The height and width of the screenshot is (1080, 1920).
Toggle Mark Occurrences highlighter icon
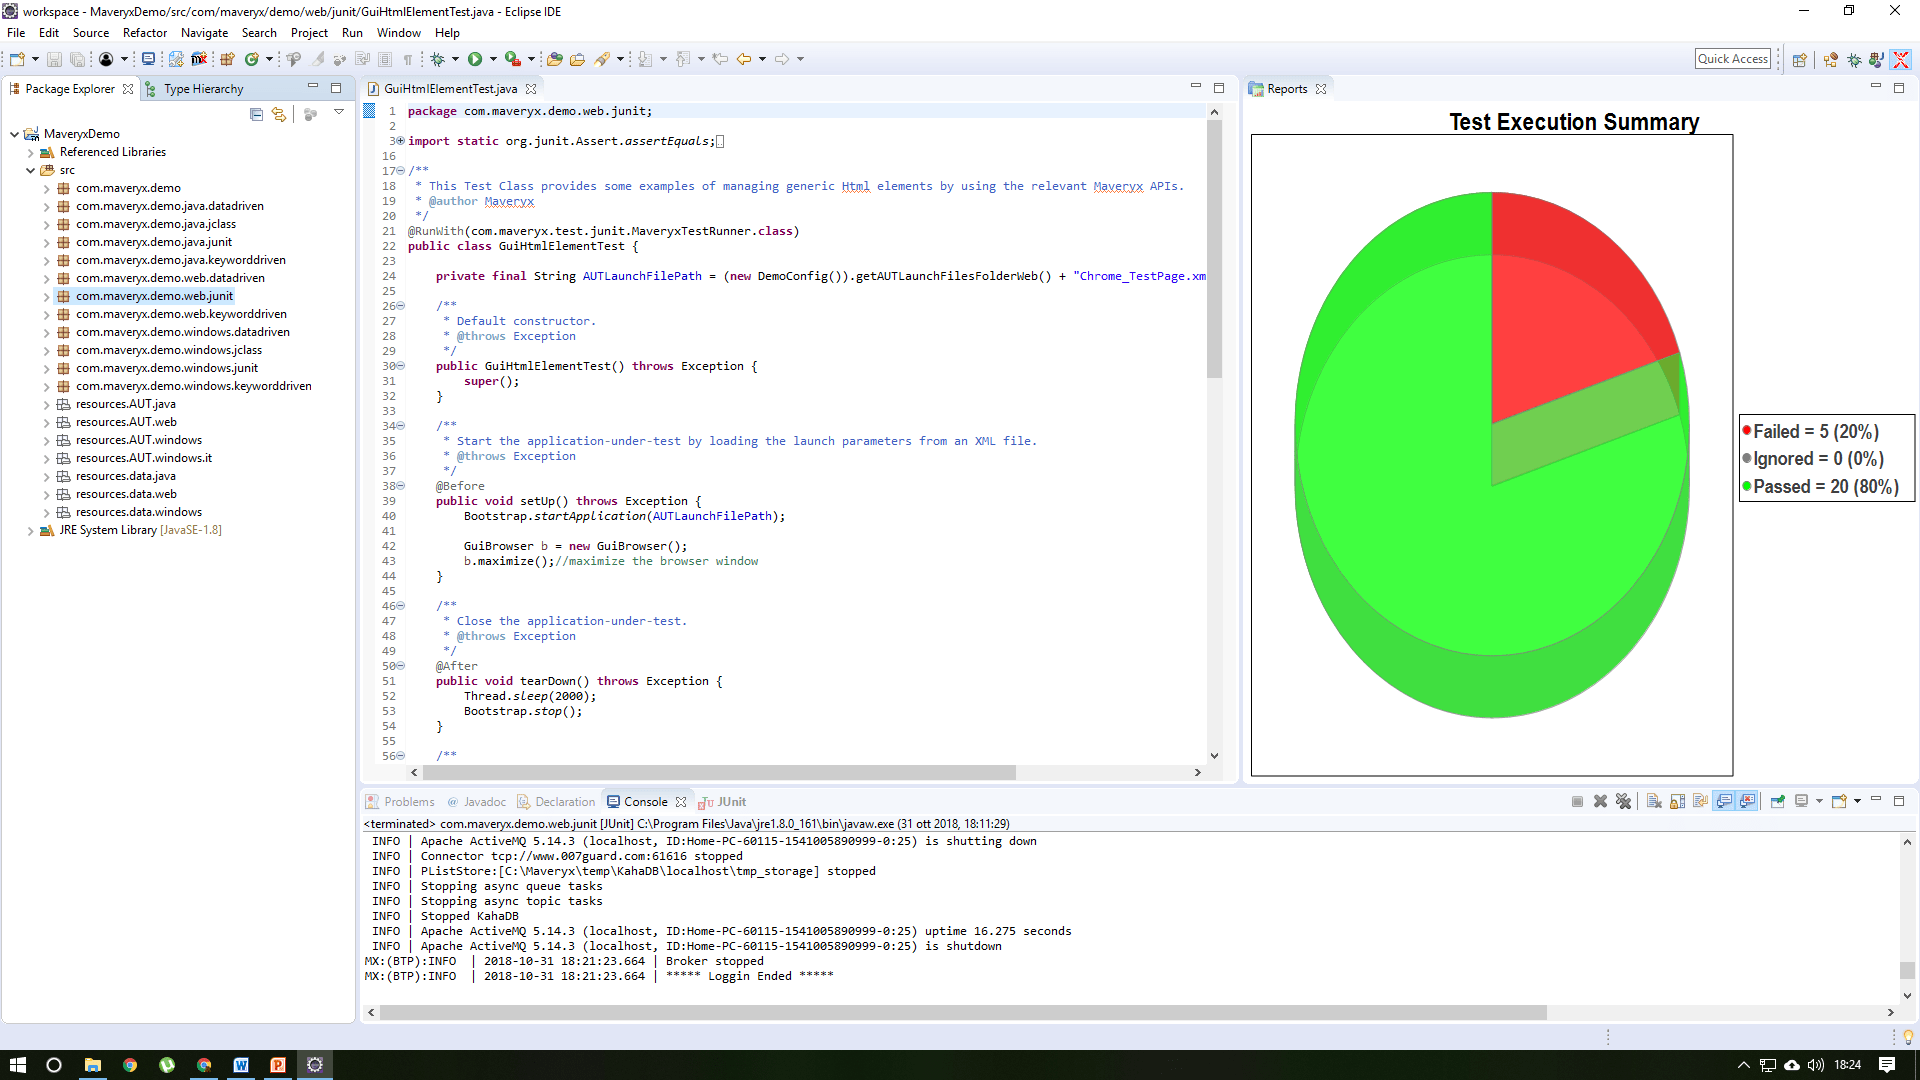317,59
